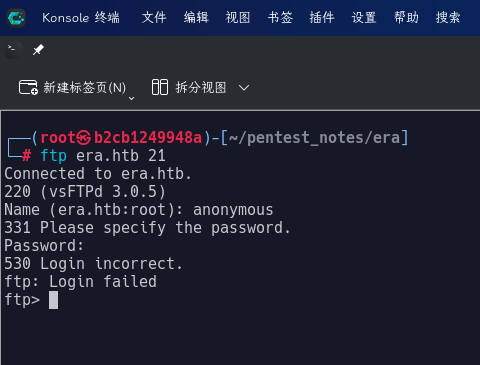
Task: Open the 编辑 menu
Action: [196, 17]
